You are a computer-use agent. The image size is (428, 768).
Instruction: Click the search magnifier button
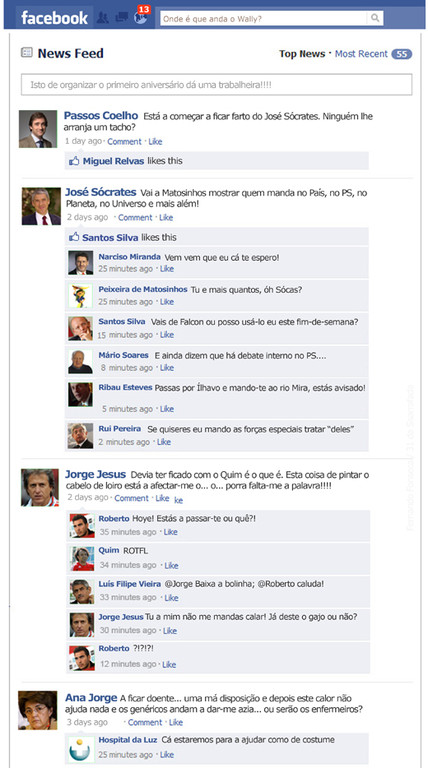[x=375, y=19]
